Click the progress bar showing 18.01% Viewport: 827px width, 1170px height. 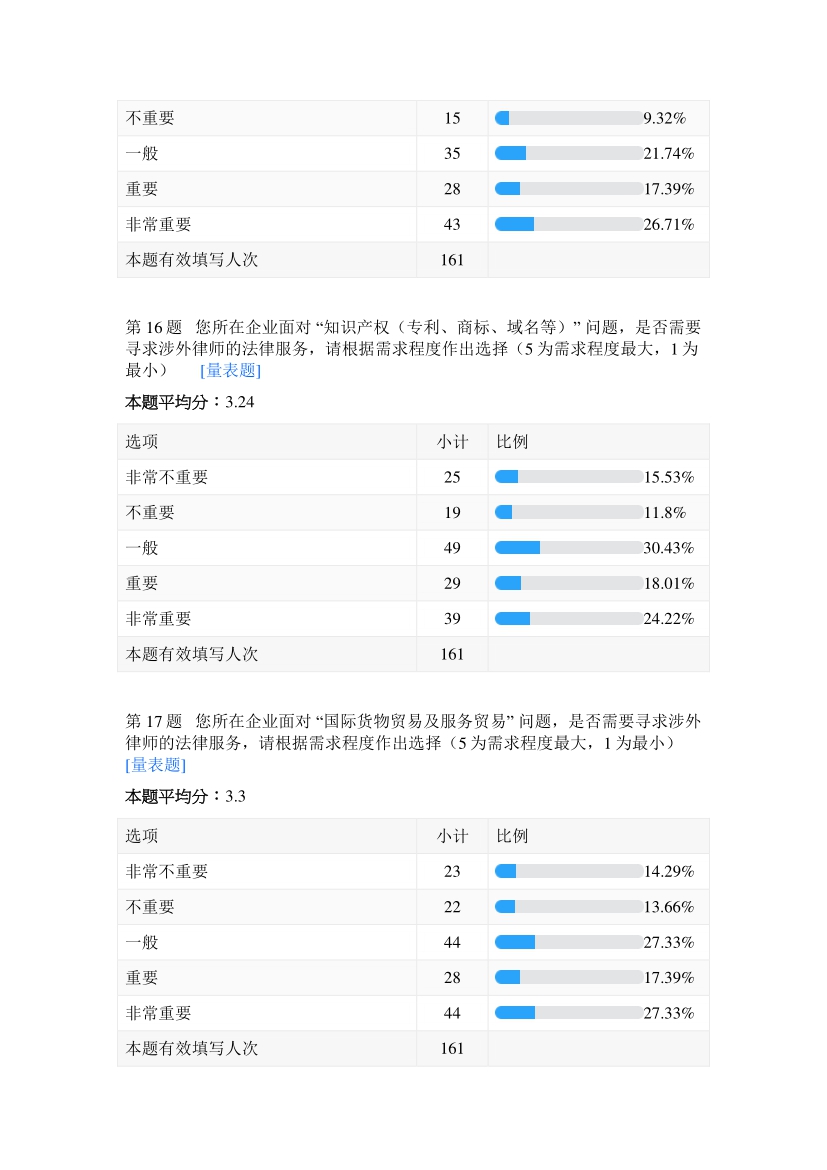point(568,583)
